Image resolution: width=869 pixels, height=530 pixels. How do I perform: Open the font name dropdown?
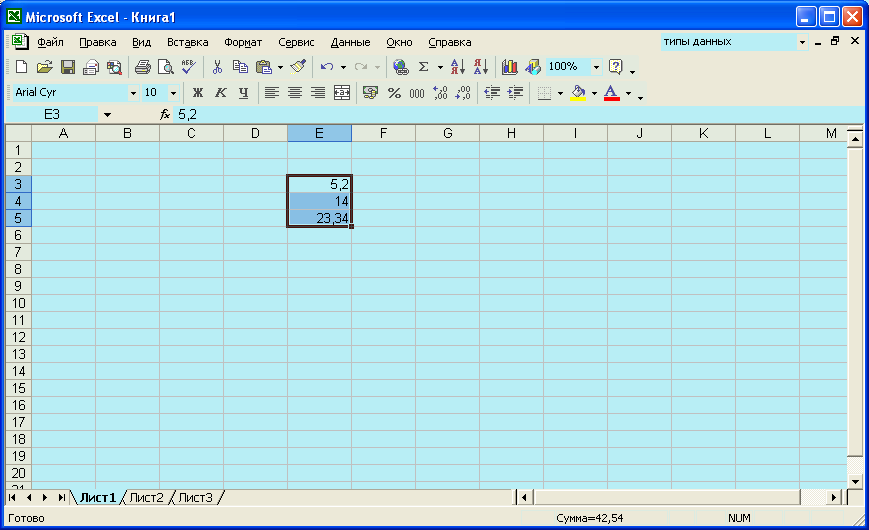[x=133, y=93]
